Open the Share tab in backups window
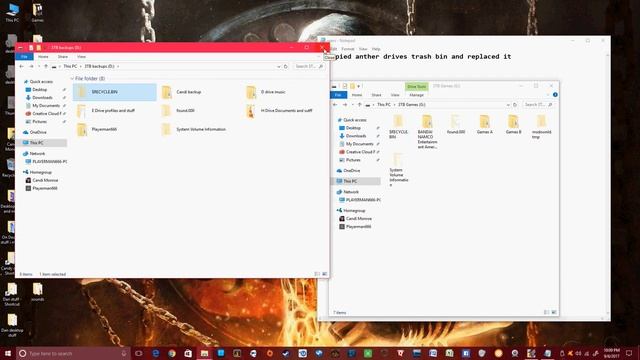This screenshot has height=360, width=640. tap(62, 57)
